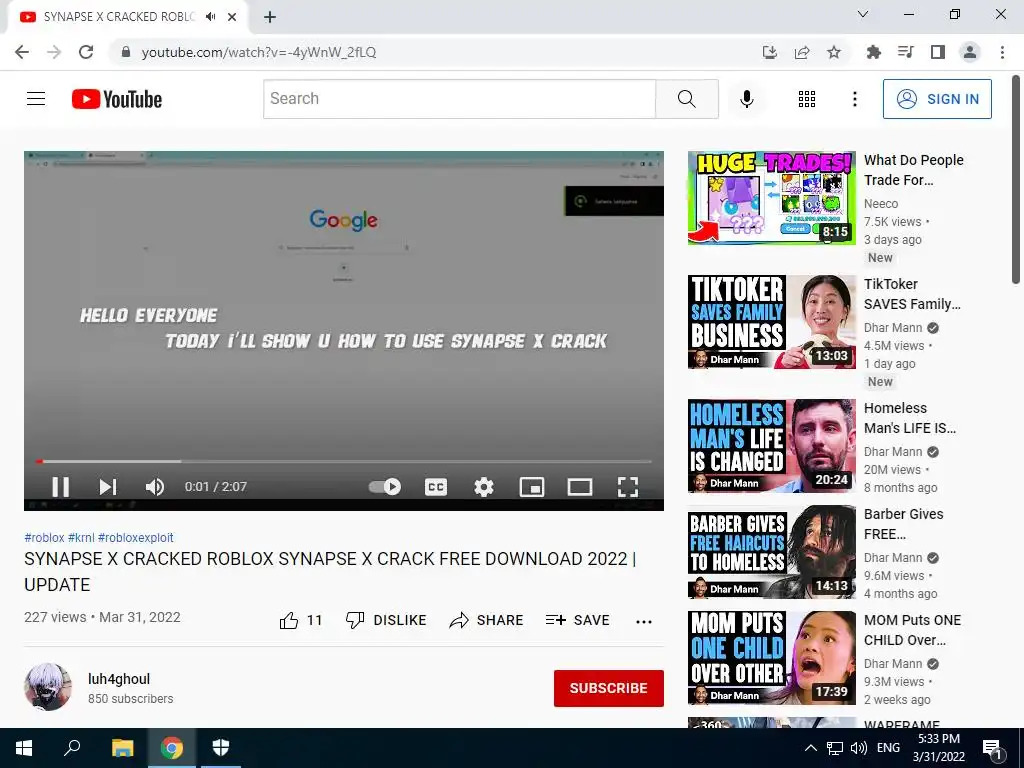Click the address bar URL
Viewport: 1024px width, 768px height.
[x=259, y=52]
